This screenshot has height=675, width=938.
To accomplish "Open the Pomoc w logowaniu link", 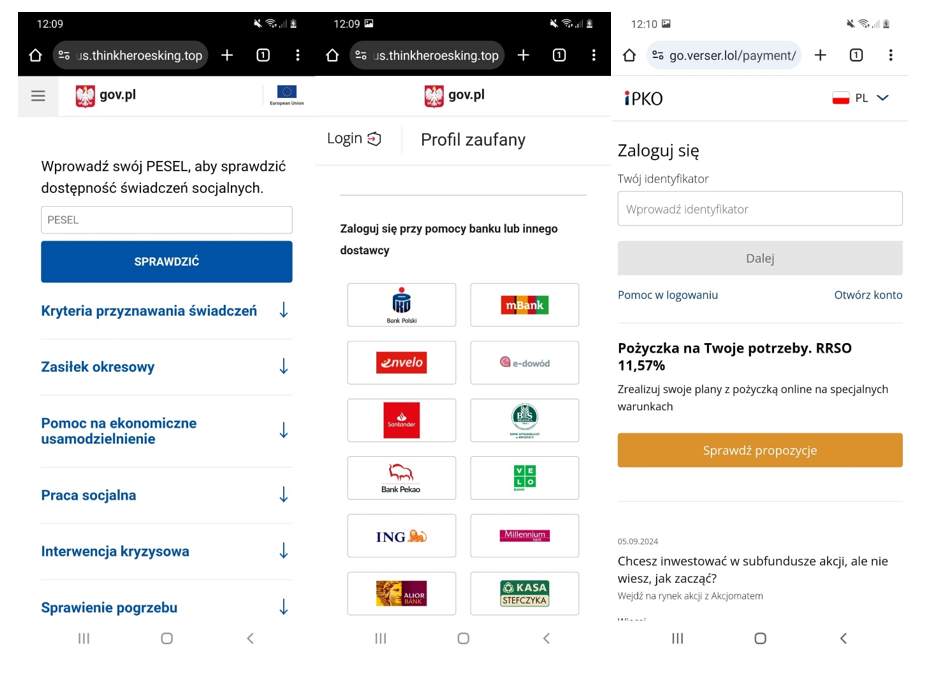I will click(667, 295).
